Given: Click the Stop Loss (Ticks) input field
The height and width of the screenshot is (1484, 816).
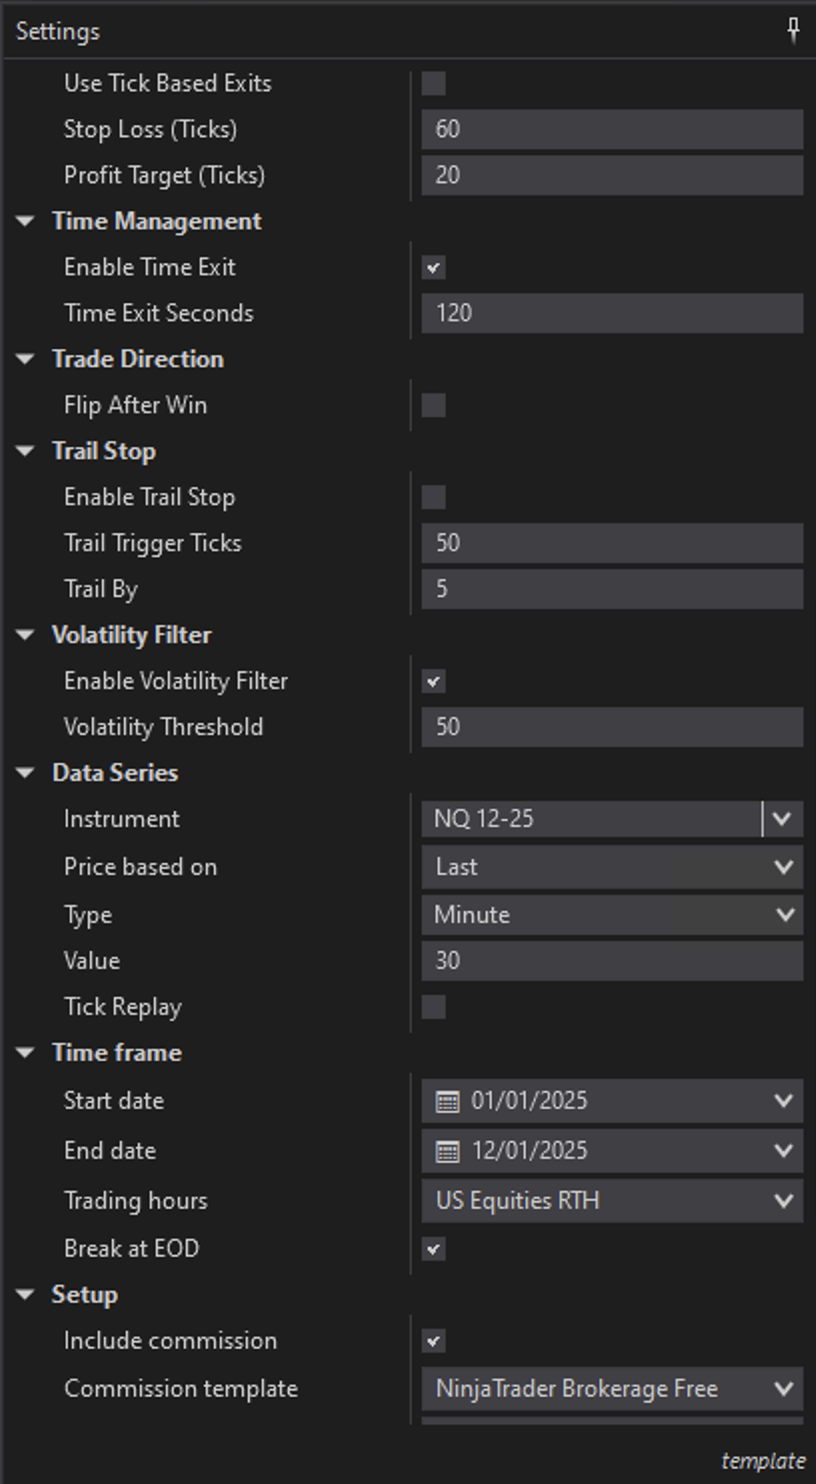Looking at the screenshot, I should click(x=612, y=129).
